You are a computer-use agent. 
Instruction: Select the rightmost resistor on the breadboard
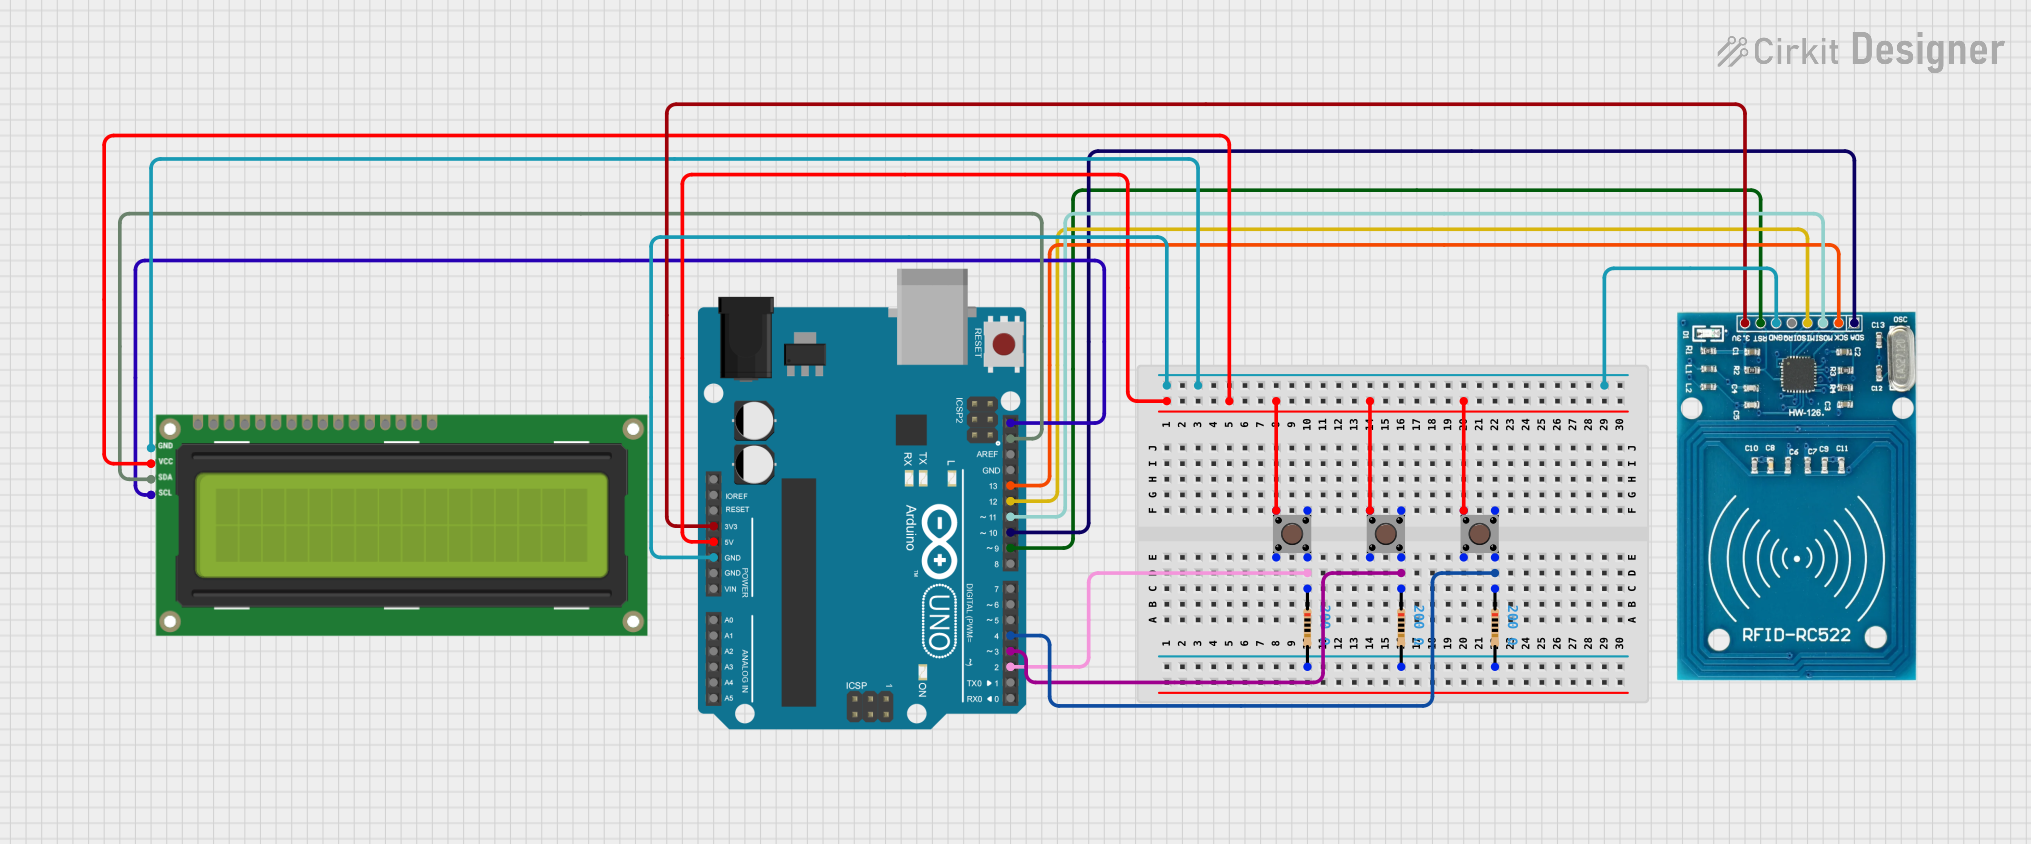(x=1495, y=627)
